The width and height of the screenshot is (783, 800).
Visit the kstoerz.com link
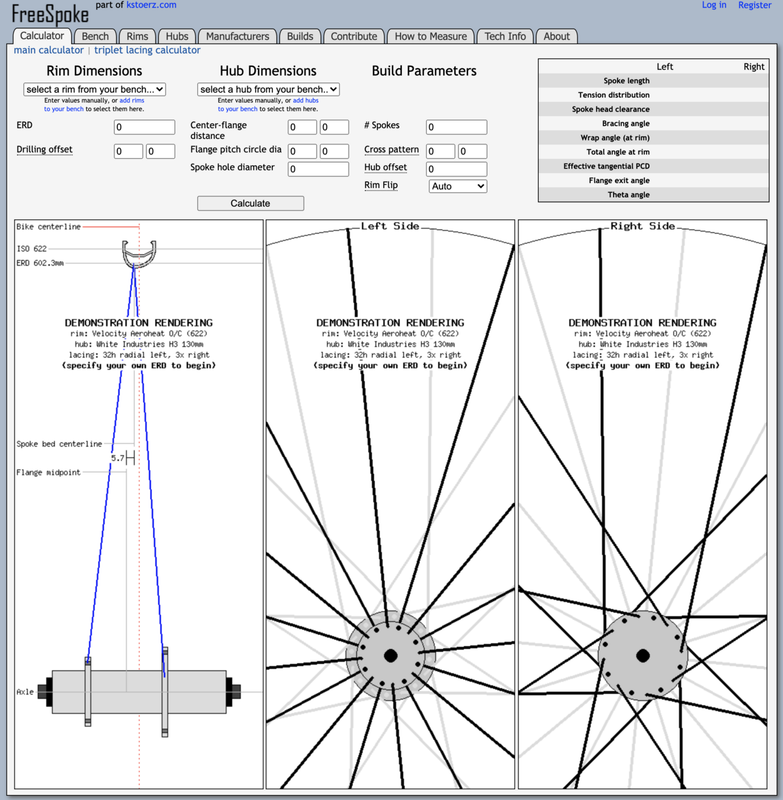coord(151,5)
